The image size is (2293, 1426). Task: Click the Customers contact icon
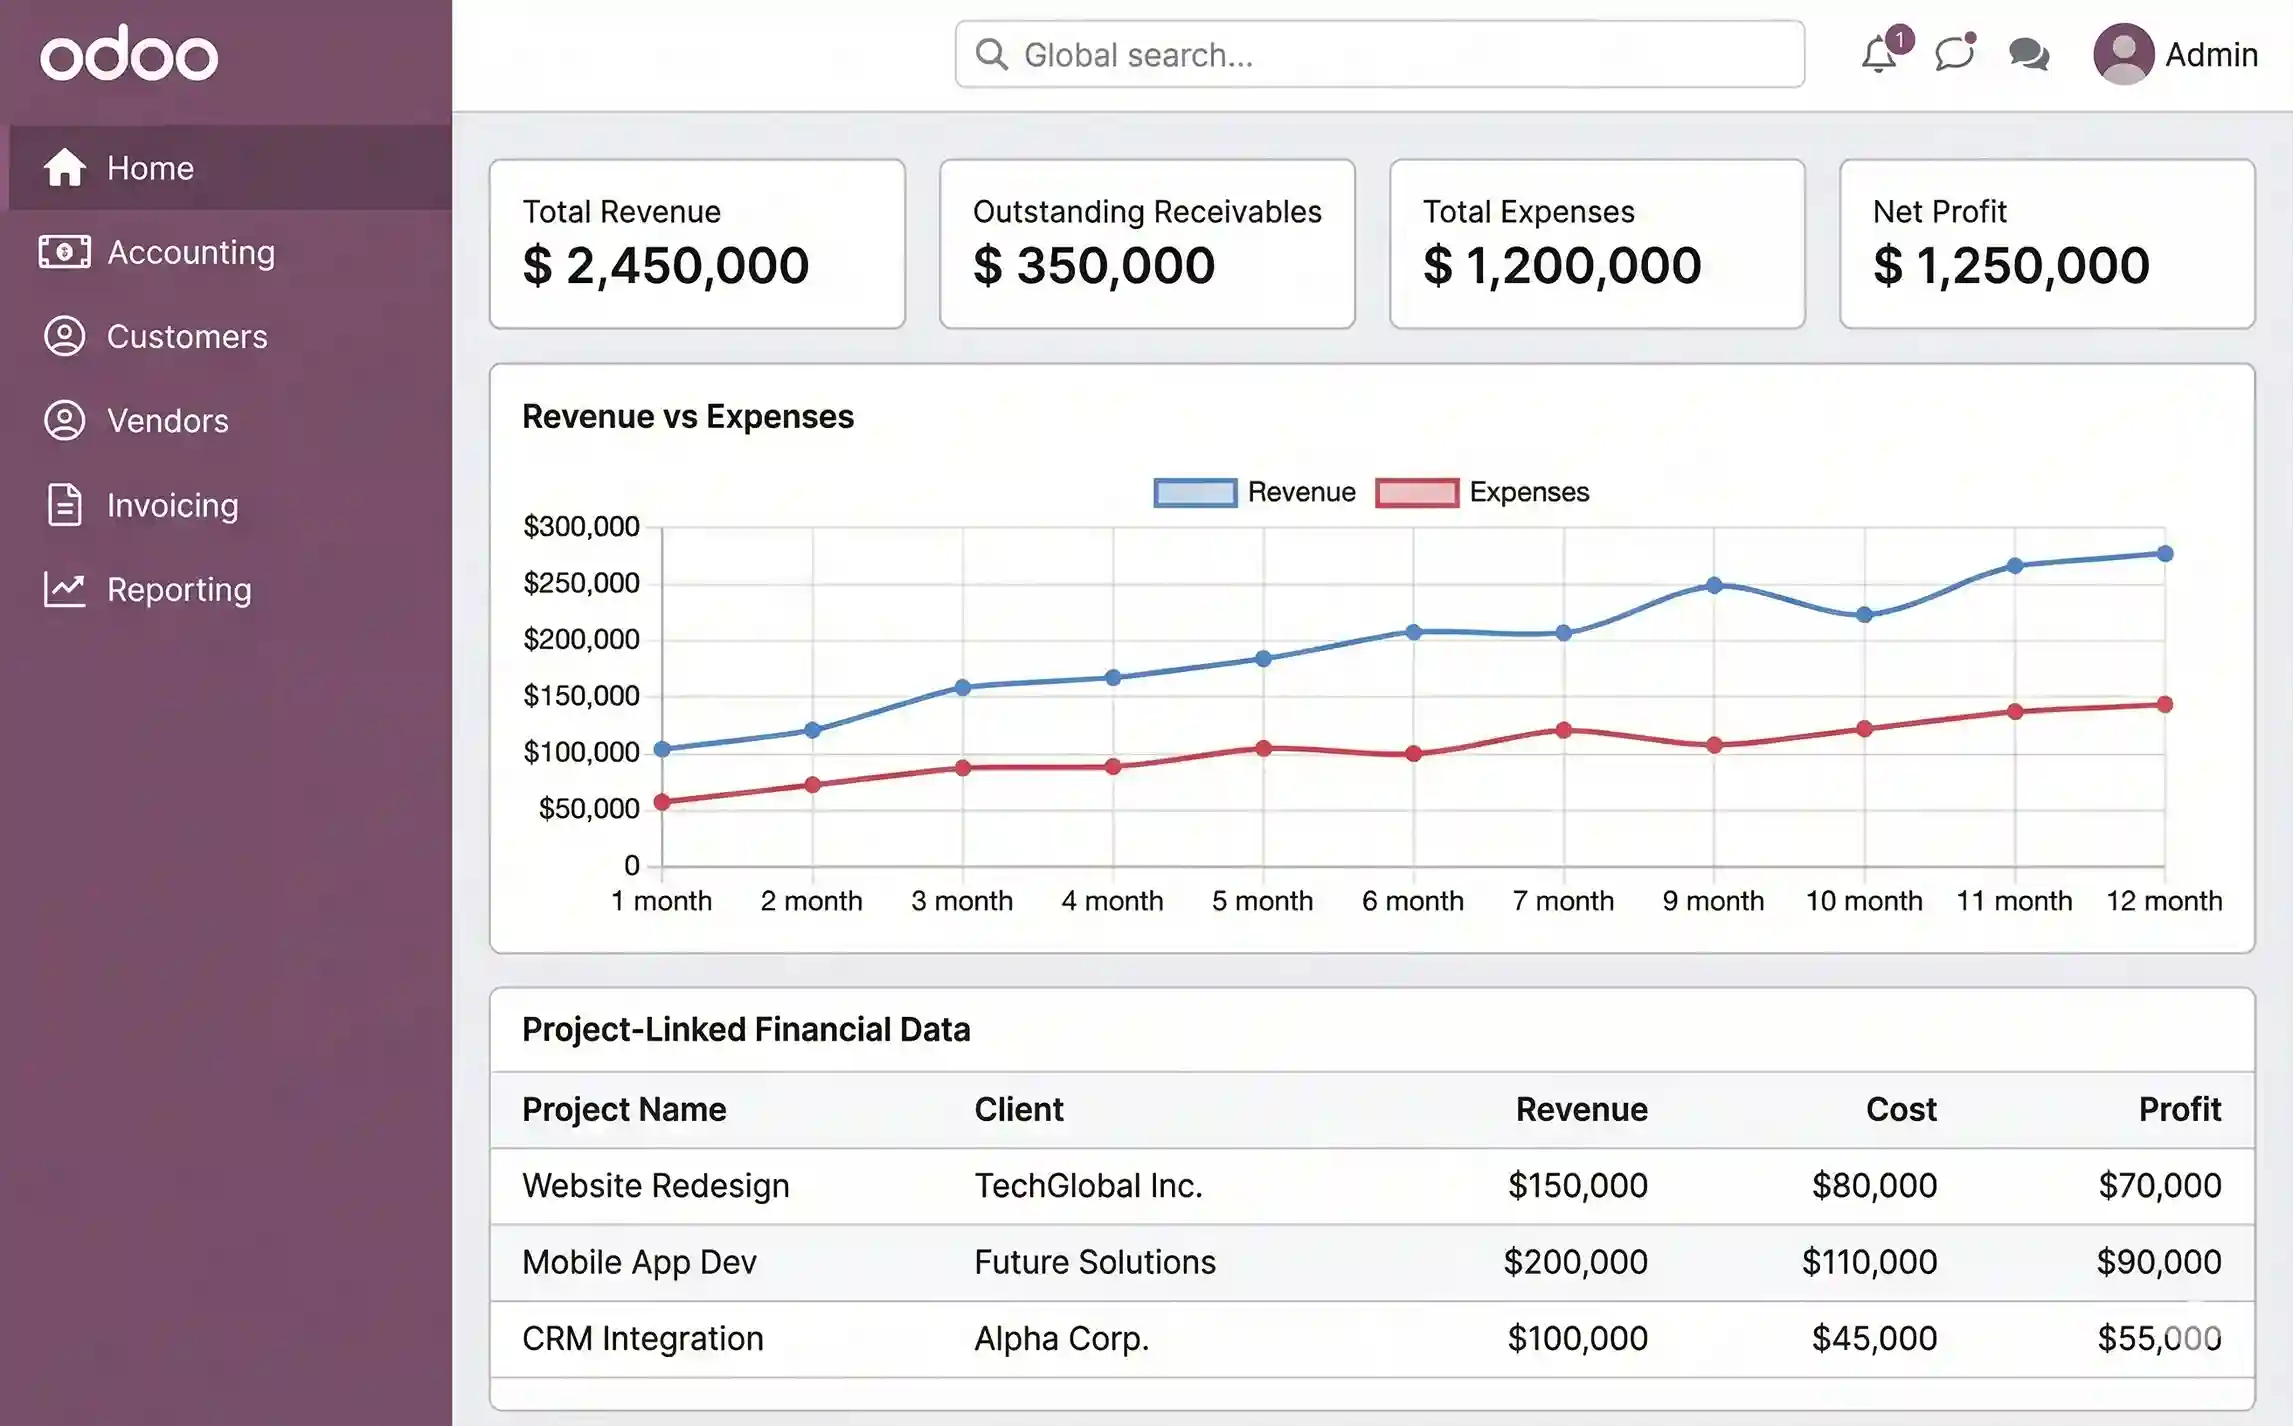click(65, 336)
